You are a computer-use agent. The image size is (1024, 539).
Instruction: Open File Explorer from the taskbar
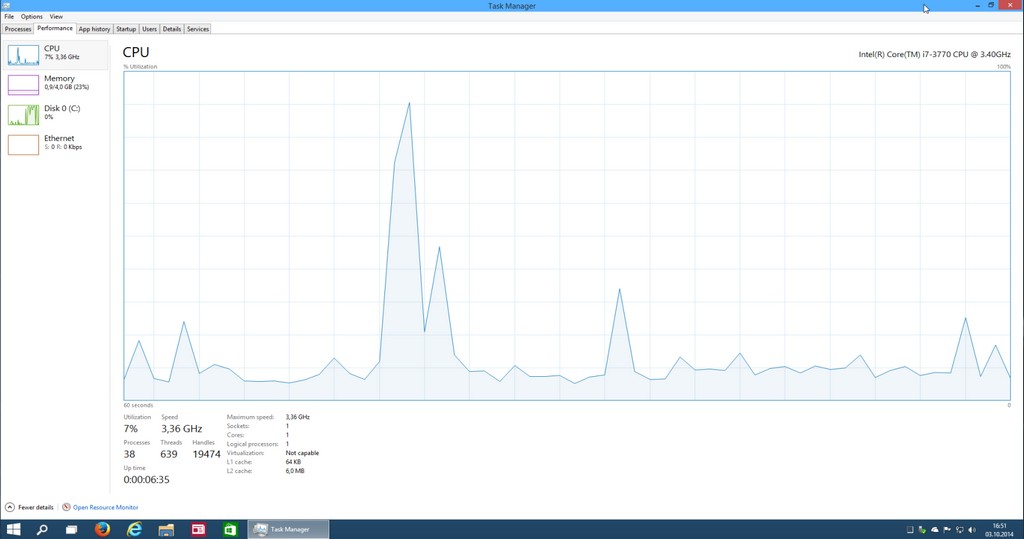166,529
